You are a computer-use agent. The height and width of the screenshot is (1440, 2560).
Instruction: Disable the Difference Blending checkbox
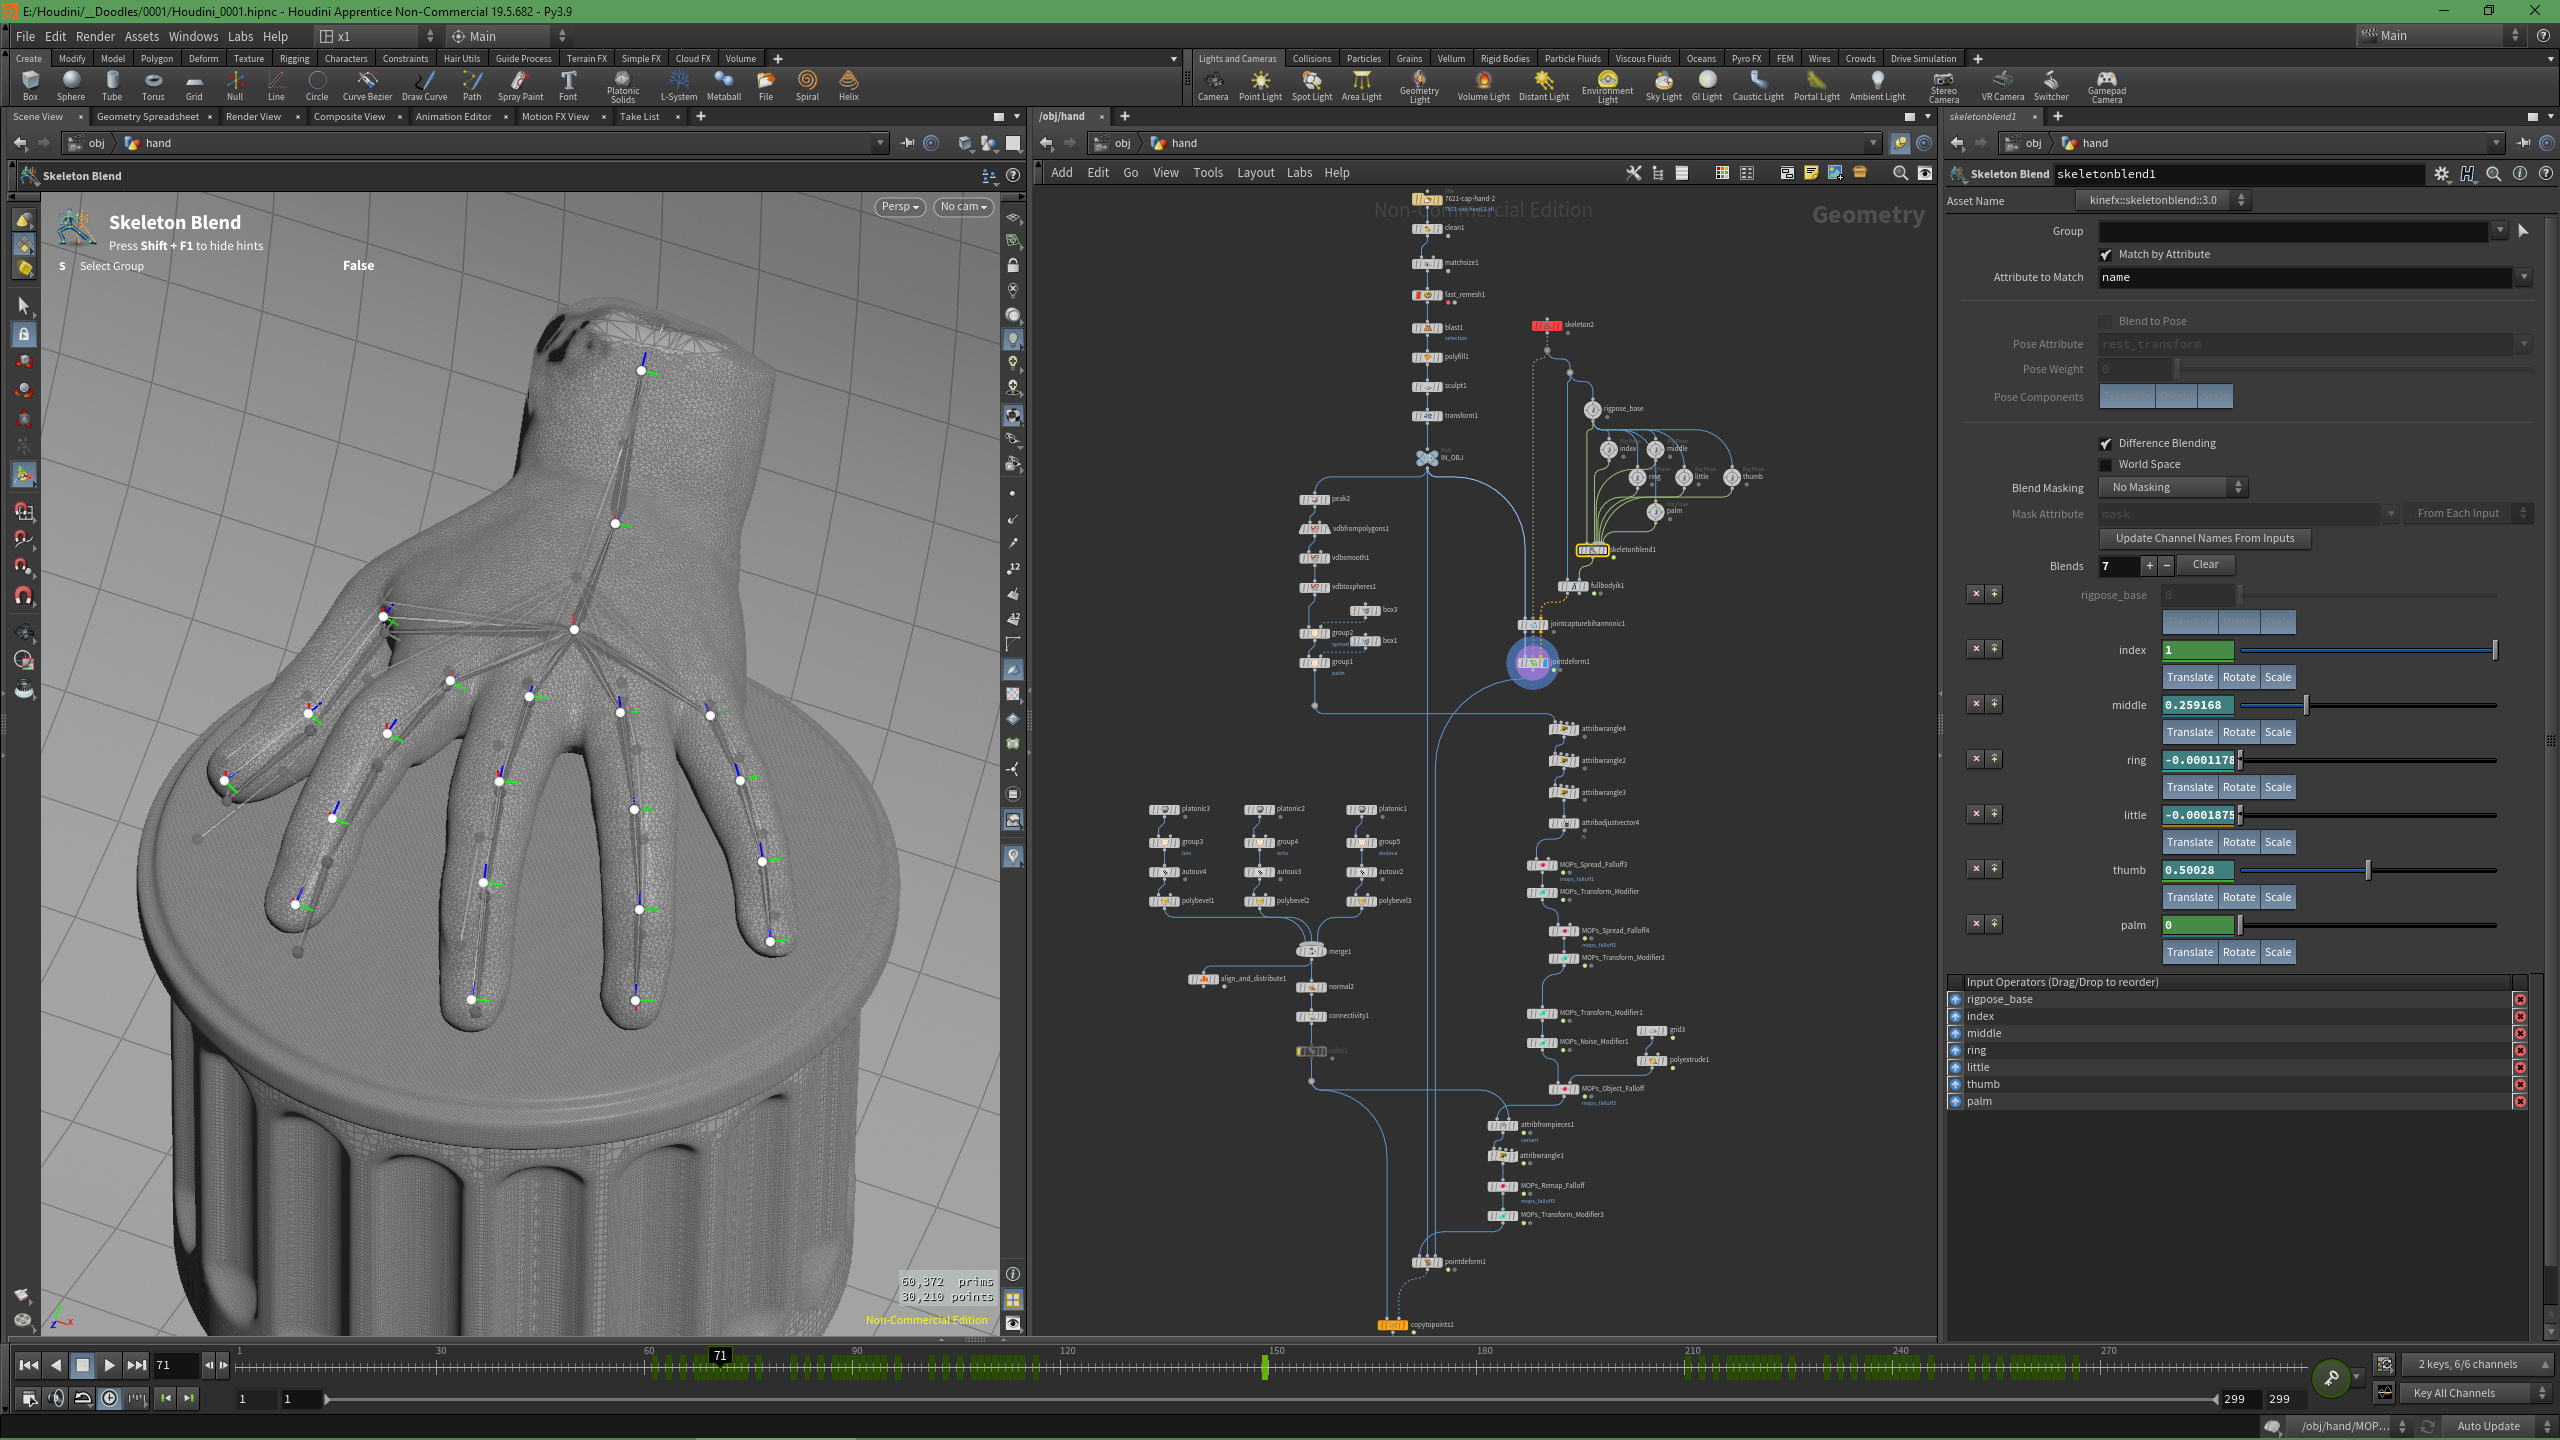point(2106,444)
